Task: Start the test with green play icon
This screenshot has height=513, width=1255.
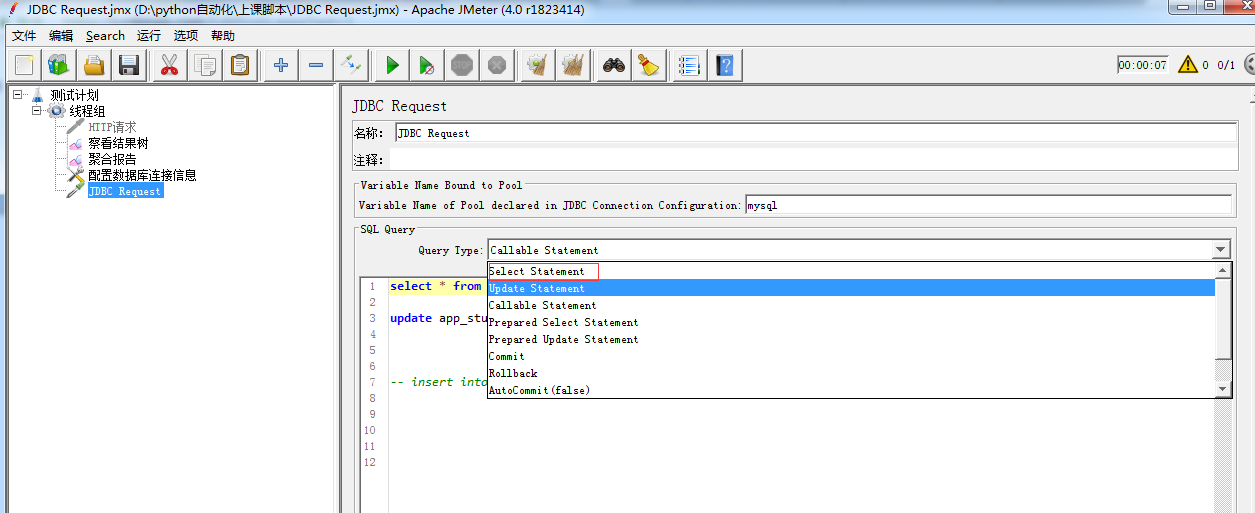Action: tap(392, 65)
